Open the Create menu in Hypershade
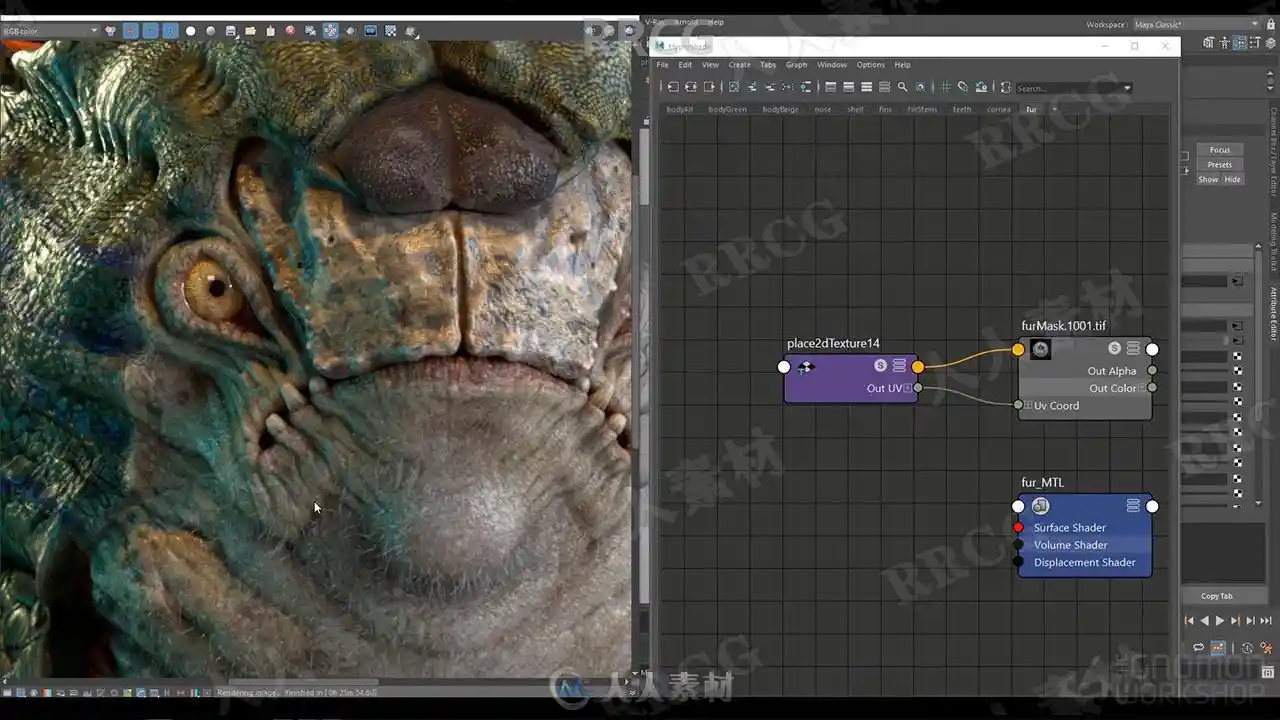The height and width of the screenshot is (720, 1280). (739, 65)
